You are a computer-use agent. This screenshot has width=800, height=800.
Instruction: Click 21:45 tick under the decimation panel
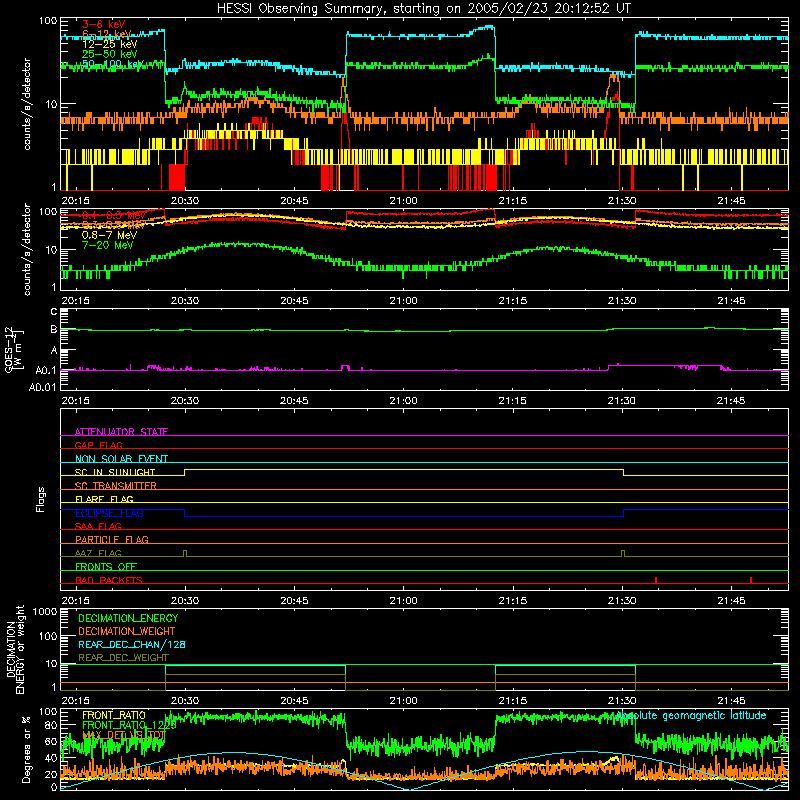point(731,701)
